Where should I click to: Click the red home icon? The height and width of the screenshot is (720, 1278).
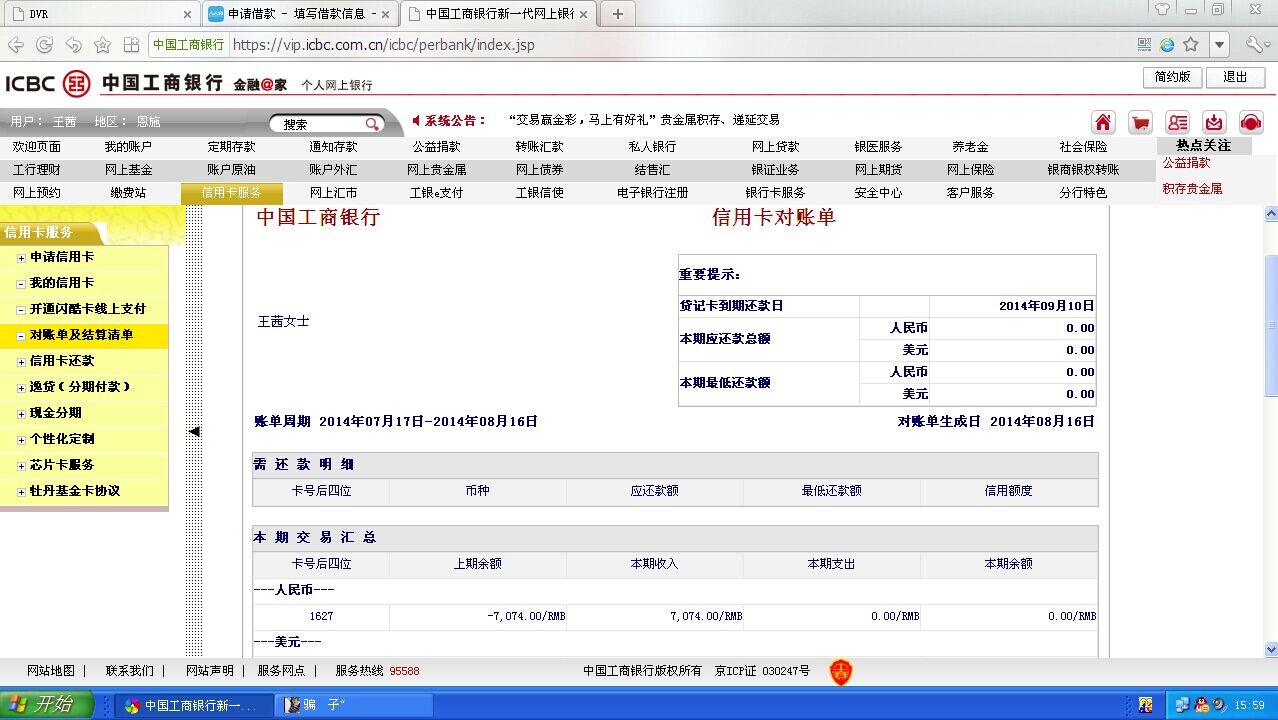point(1103,122)
